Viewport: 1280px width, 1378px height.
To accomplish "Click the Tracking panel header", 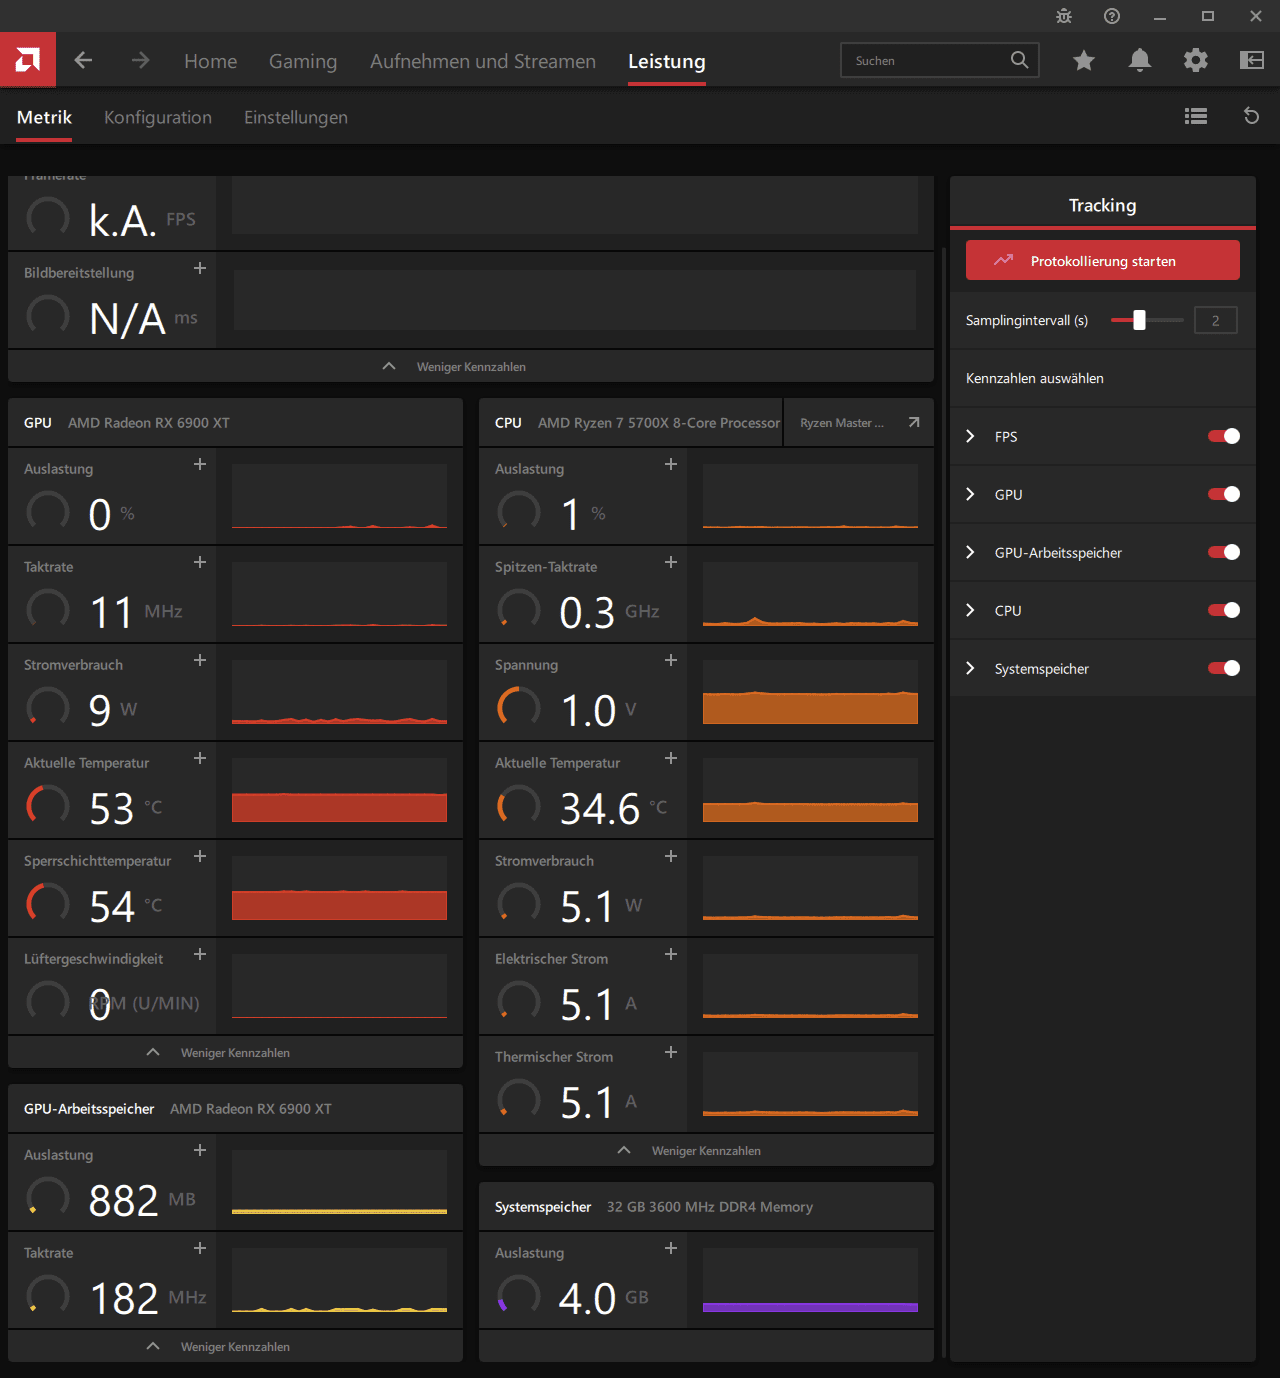I will (1103, 204).
